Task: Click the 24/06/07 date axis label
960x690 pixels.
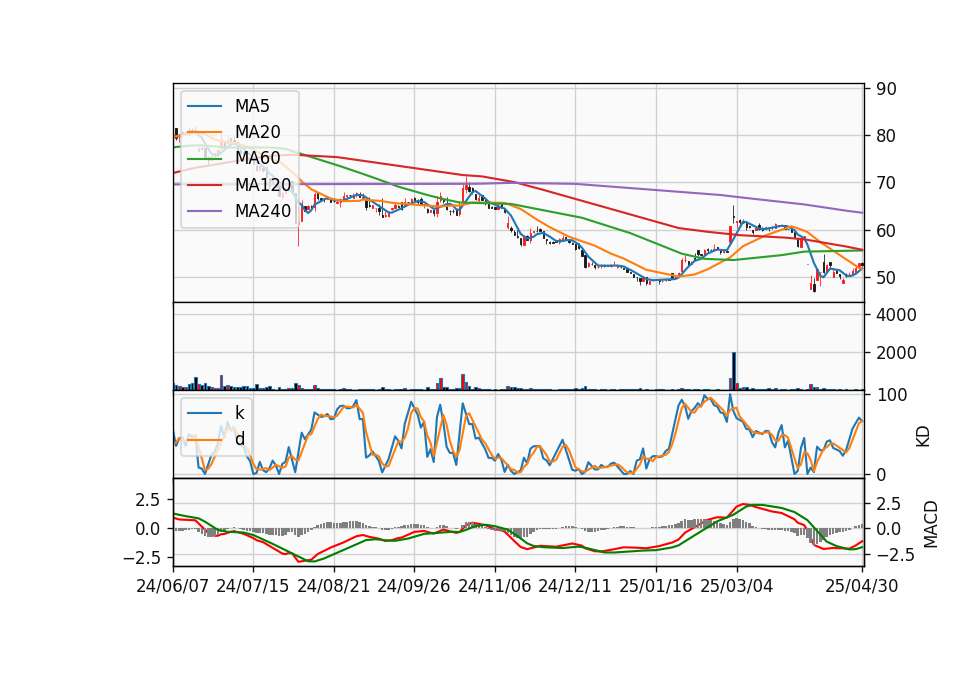Action: point(173,586)
